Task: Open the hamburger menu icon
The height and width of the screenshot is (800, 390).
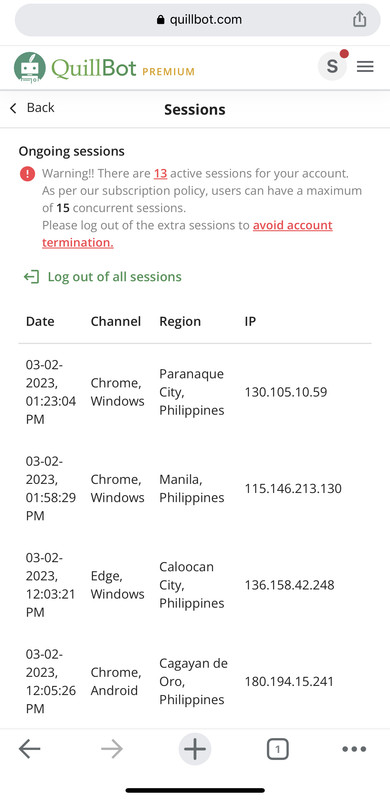Action: click(365, 66)
